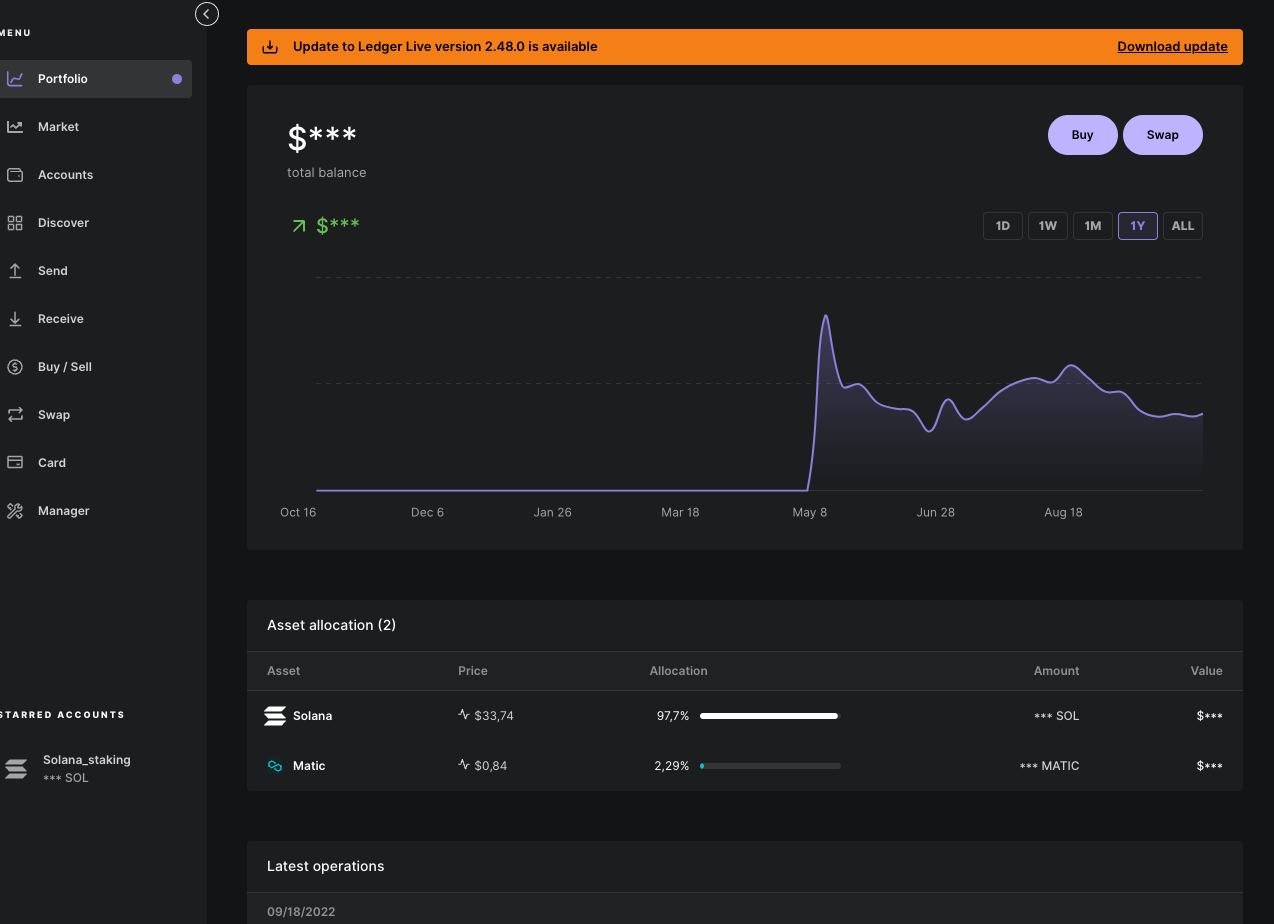Click the Latest operations heading
The width and height of the screenshot is (1274, 924).
coord(325,866)
